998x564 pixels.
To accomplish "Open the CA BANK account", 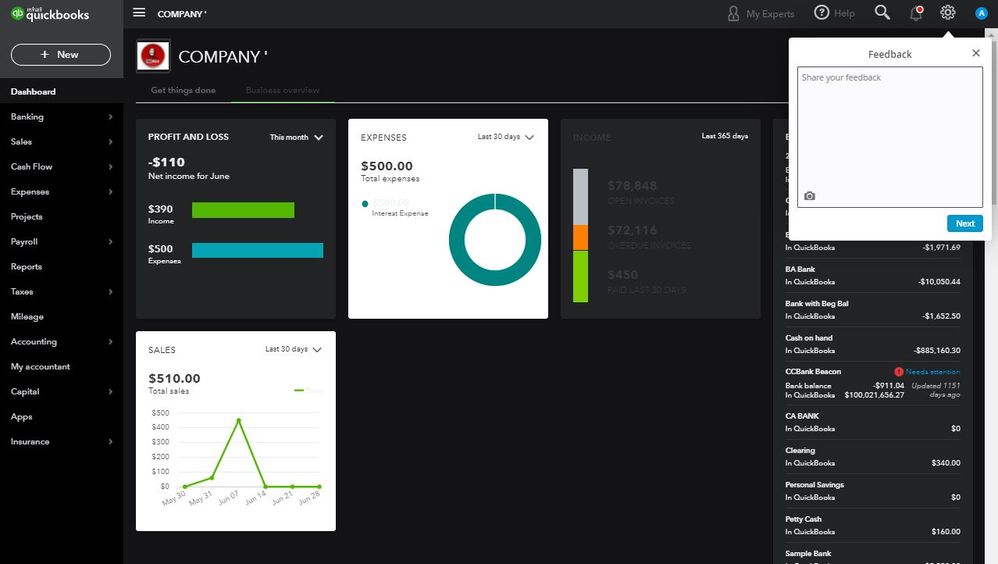I will click(873, 422).
